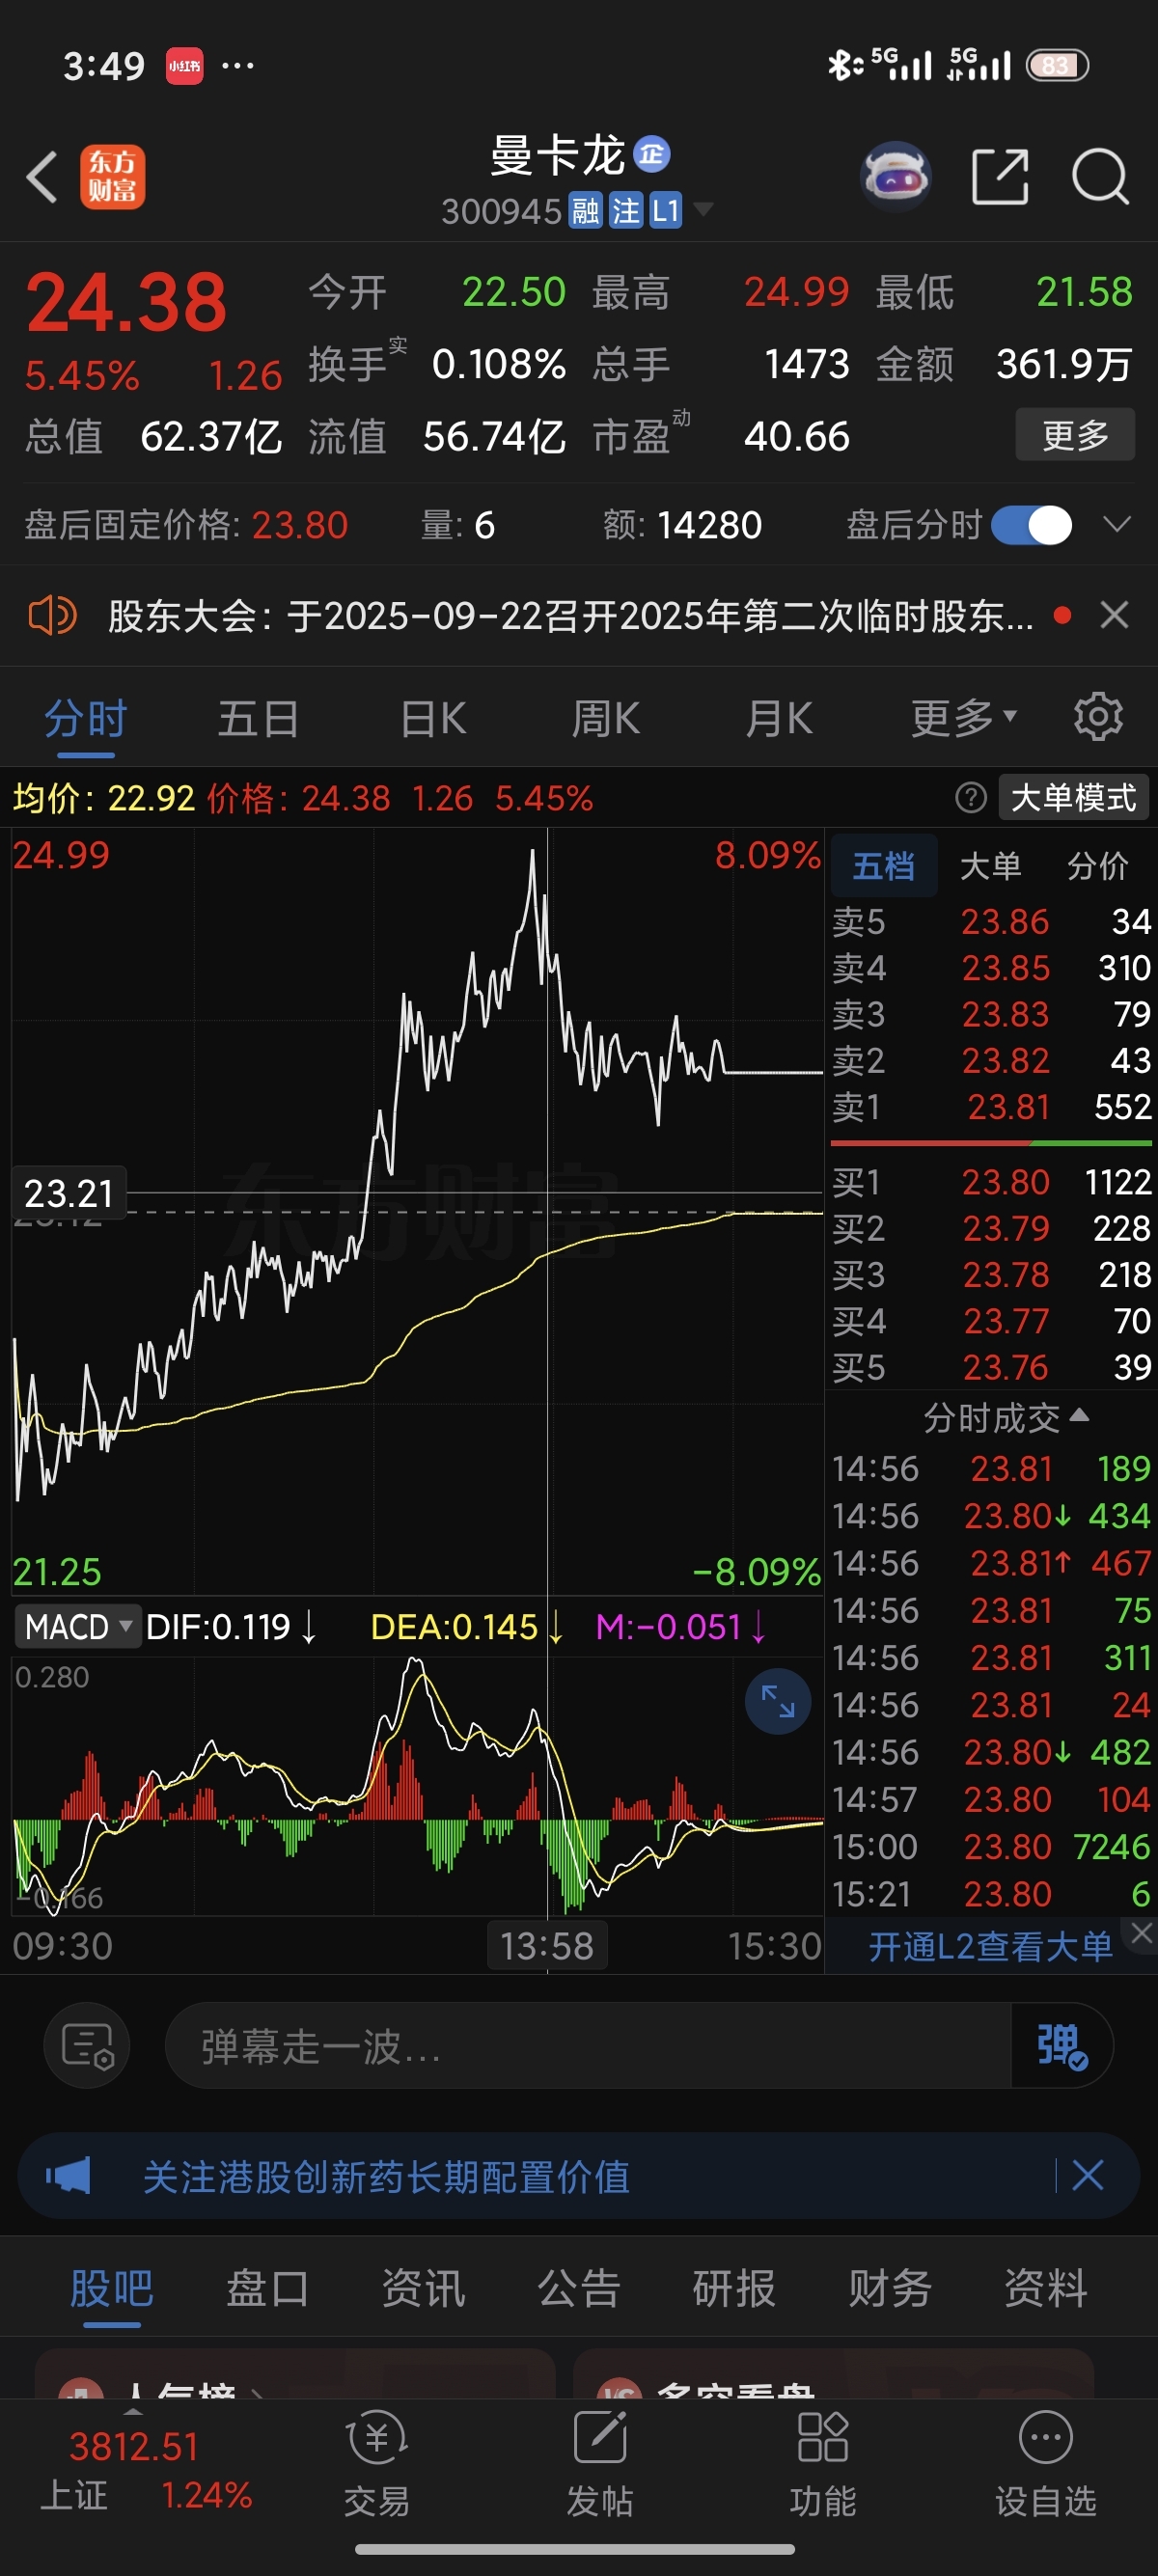
Task: Open the 更多 chart period dropdown
Action: click(x=964, y=717)
